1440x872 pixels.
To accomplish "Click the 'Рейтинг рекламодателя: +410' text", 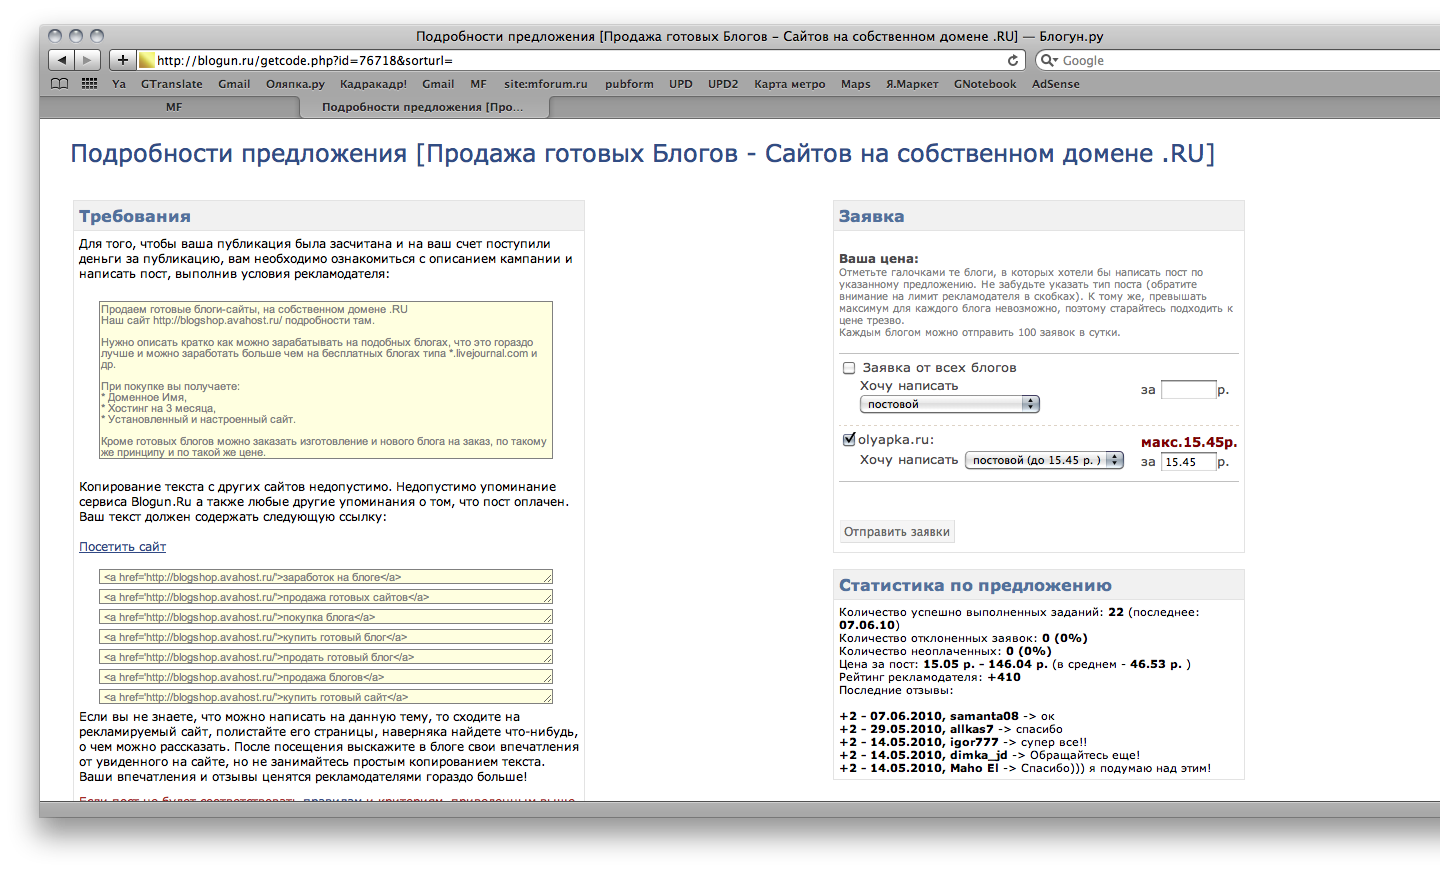I will tap(930, 677).
